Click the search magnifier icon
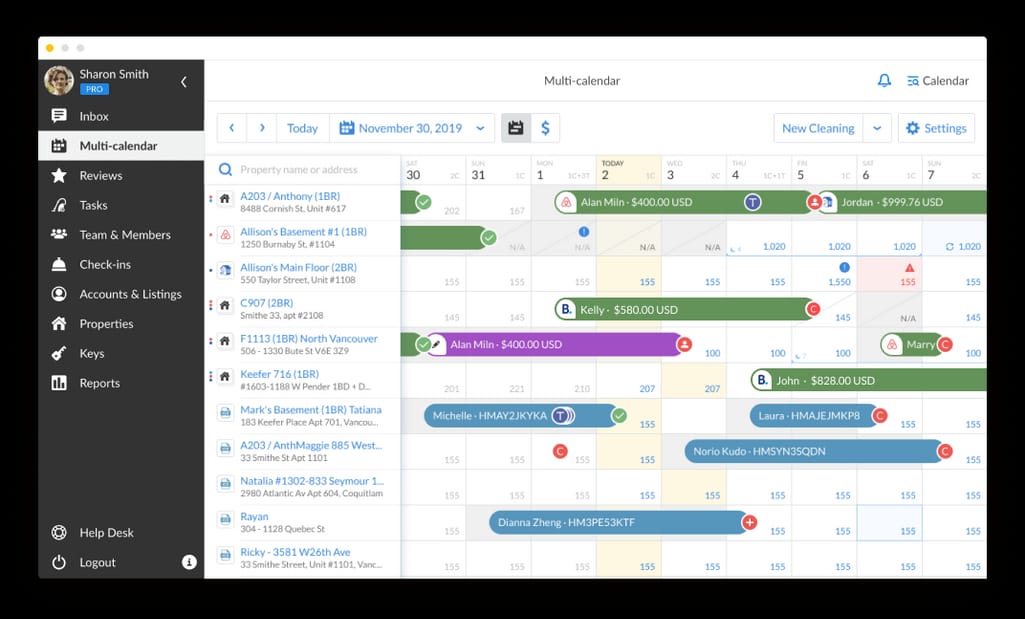The height and width of the screenshot is (619, 1025). point(225,169)
